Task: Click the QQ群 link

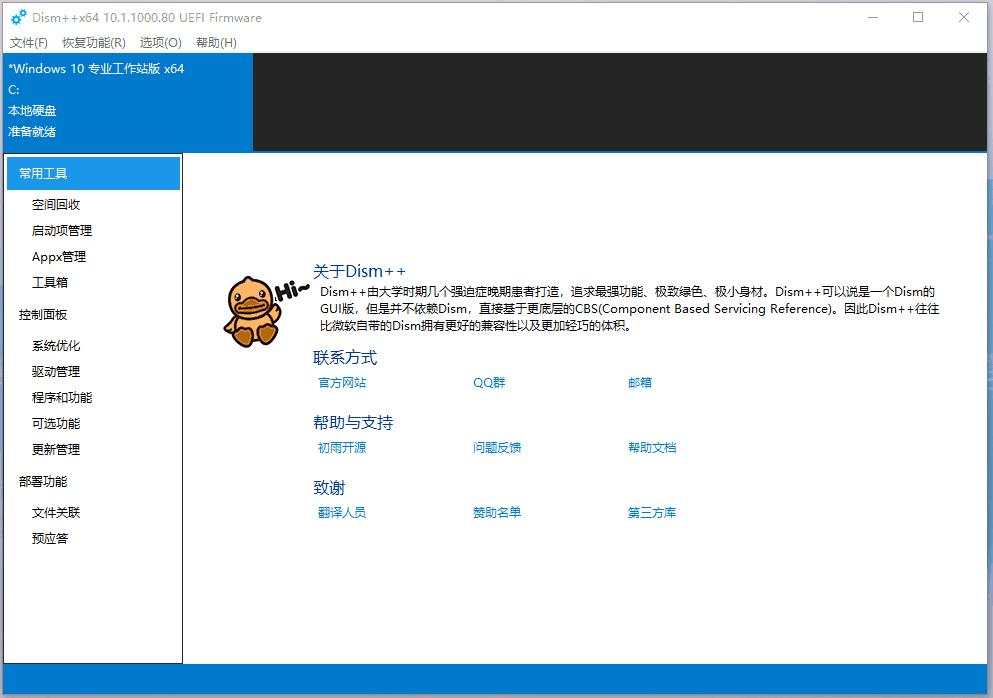Action: [489, 383]
